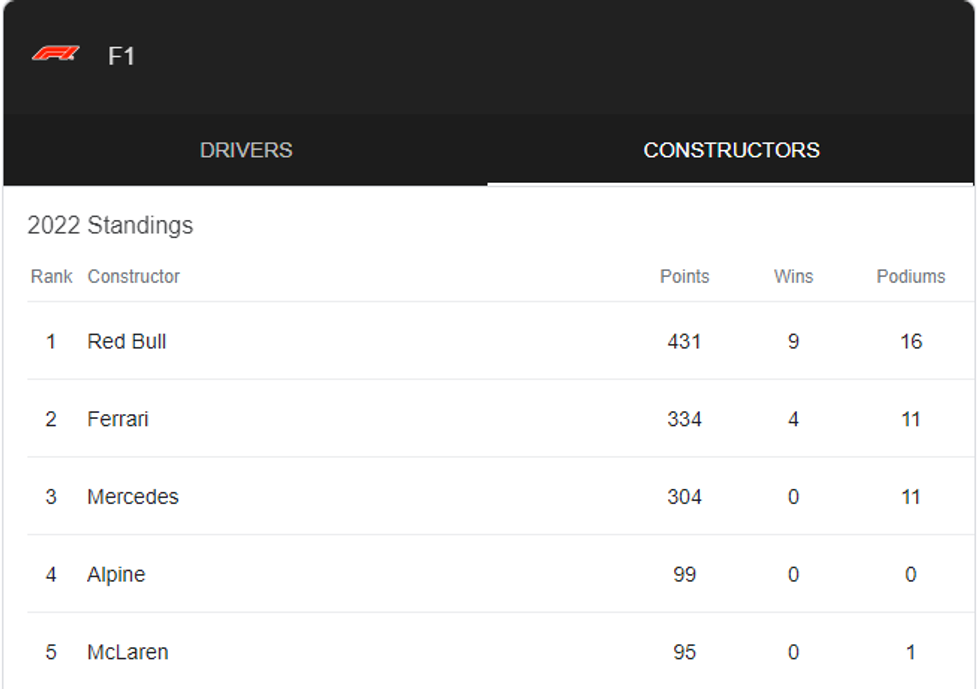Open the Alpine constructor entry
This screenshot has width=980, height=689.
click(116, 574)
